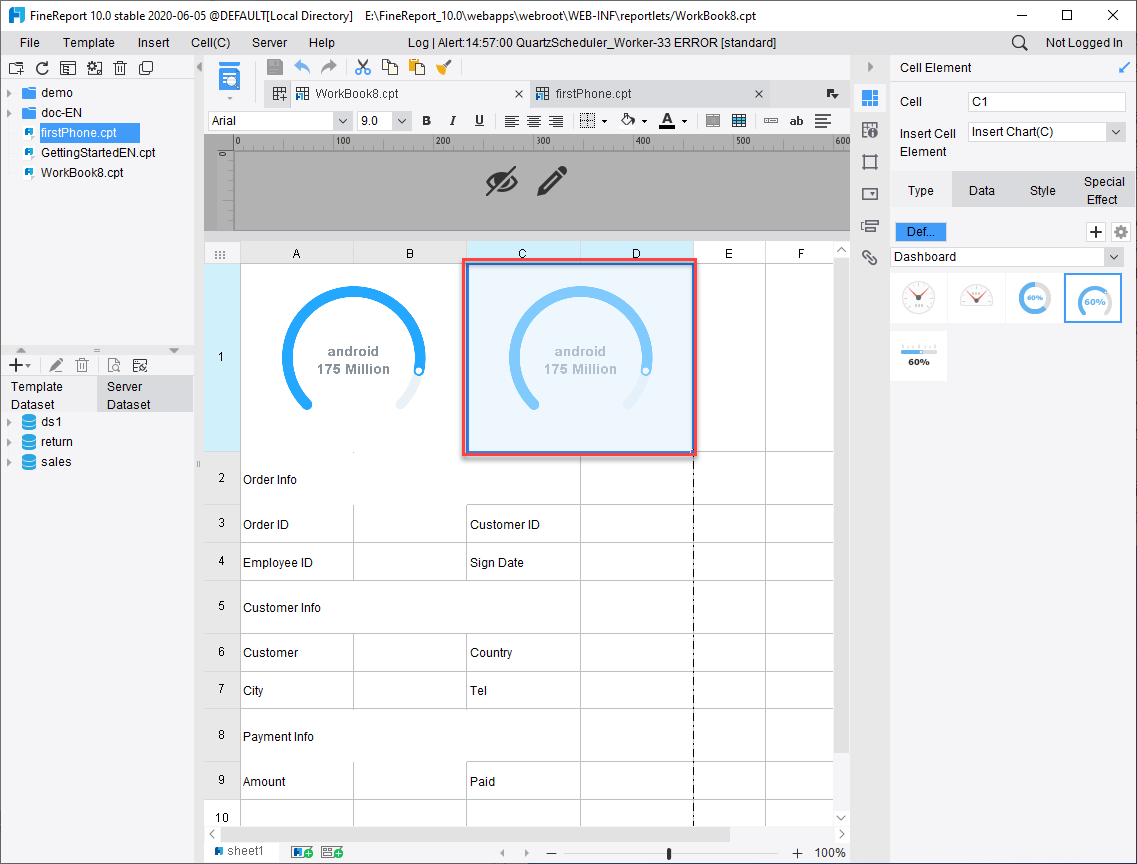
Task: Open the open-templates list dropdown arrow
Action: tap(832, 94)
